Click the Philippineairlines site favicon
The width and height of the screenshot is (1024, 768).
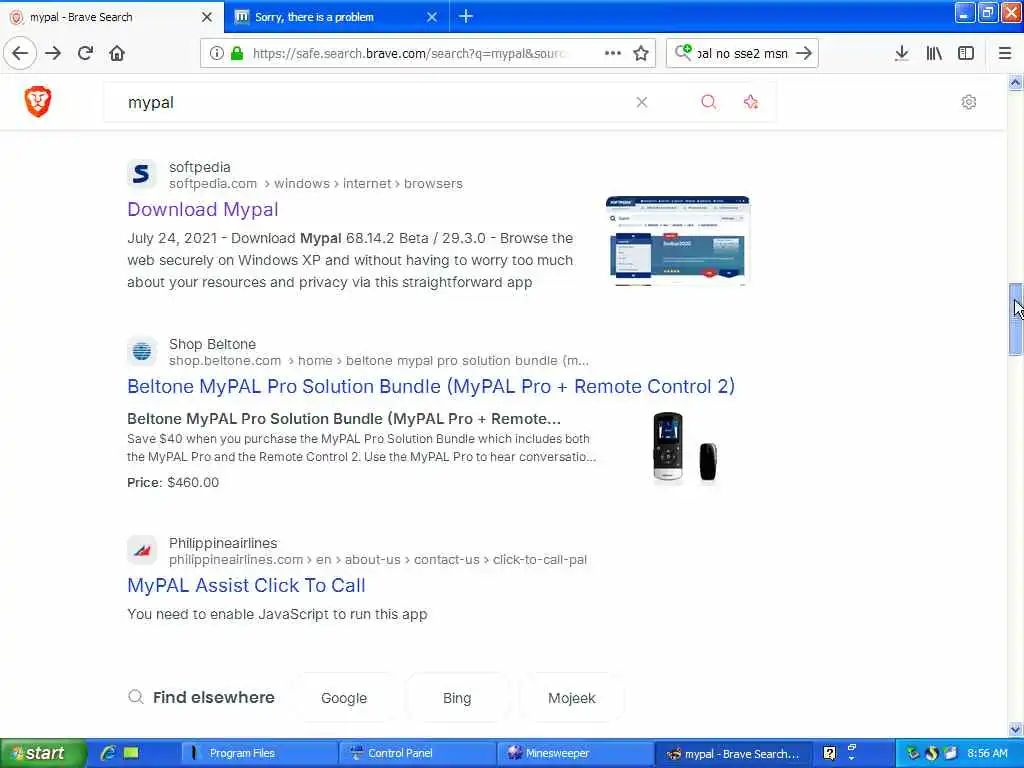point(141,551)
